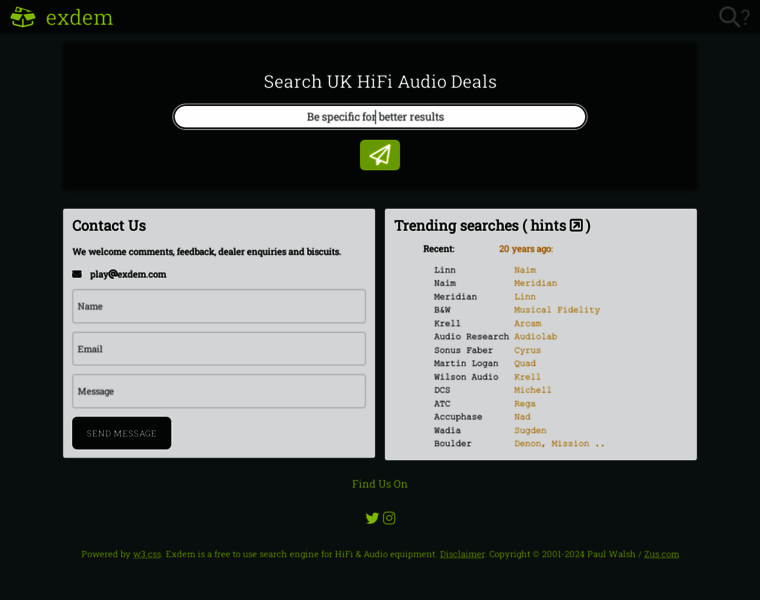
Task: Open the exdem home link text
Action: click(79, 17)
